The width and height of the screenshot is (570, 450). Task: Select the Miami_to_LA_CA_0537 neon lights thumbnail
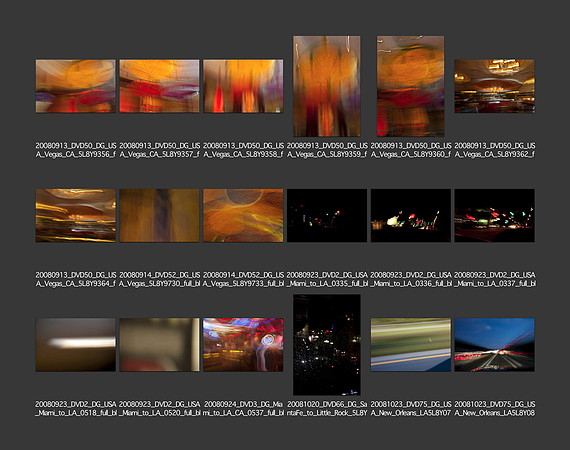click(x=243, y=345)
